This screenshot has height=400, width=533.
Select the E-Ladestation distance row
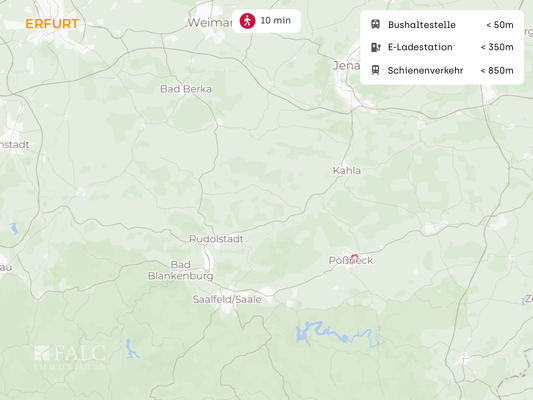pyautogui.click(x=442, y=47)
